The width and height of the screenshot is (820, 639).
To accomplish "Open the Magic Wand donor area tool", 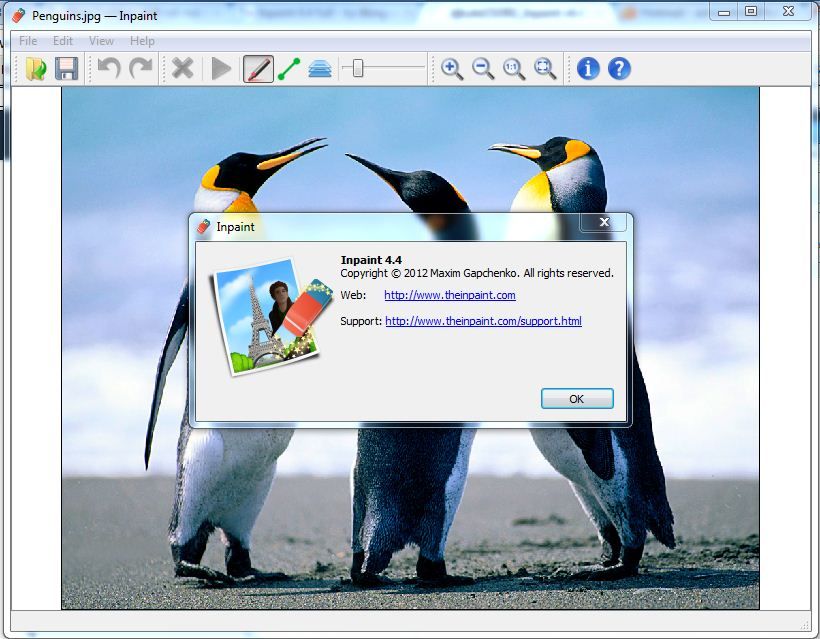I will pyautogui.click(x=318, y=68).
